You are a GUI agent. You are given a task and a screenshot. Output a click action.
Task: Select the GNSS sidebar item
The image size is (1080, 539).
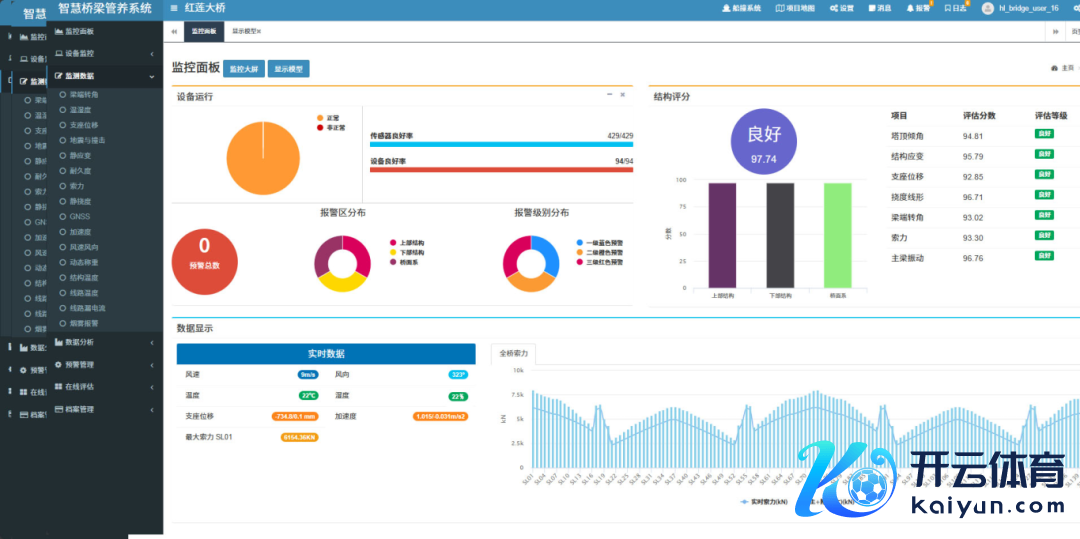80,216
